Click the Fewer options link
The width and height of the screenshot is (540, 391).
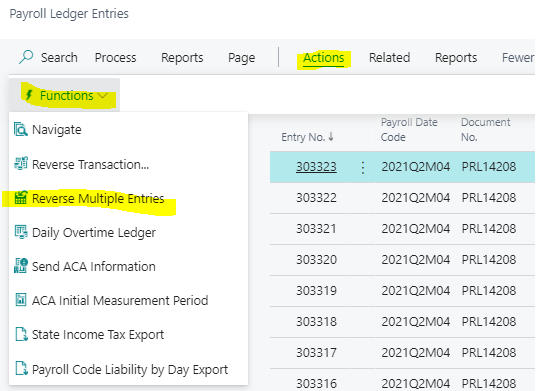click(518, 58)
